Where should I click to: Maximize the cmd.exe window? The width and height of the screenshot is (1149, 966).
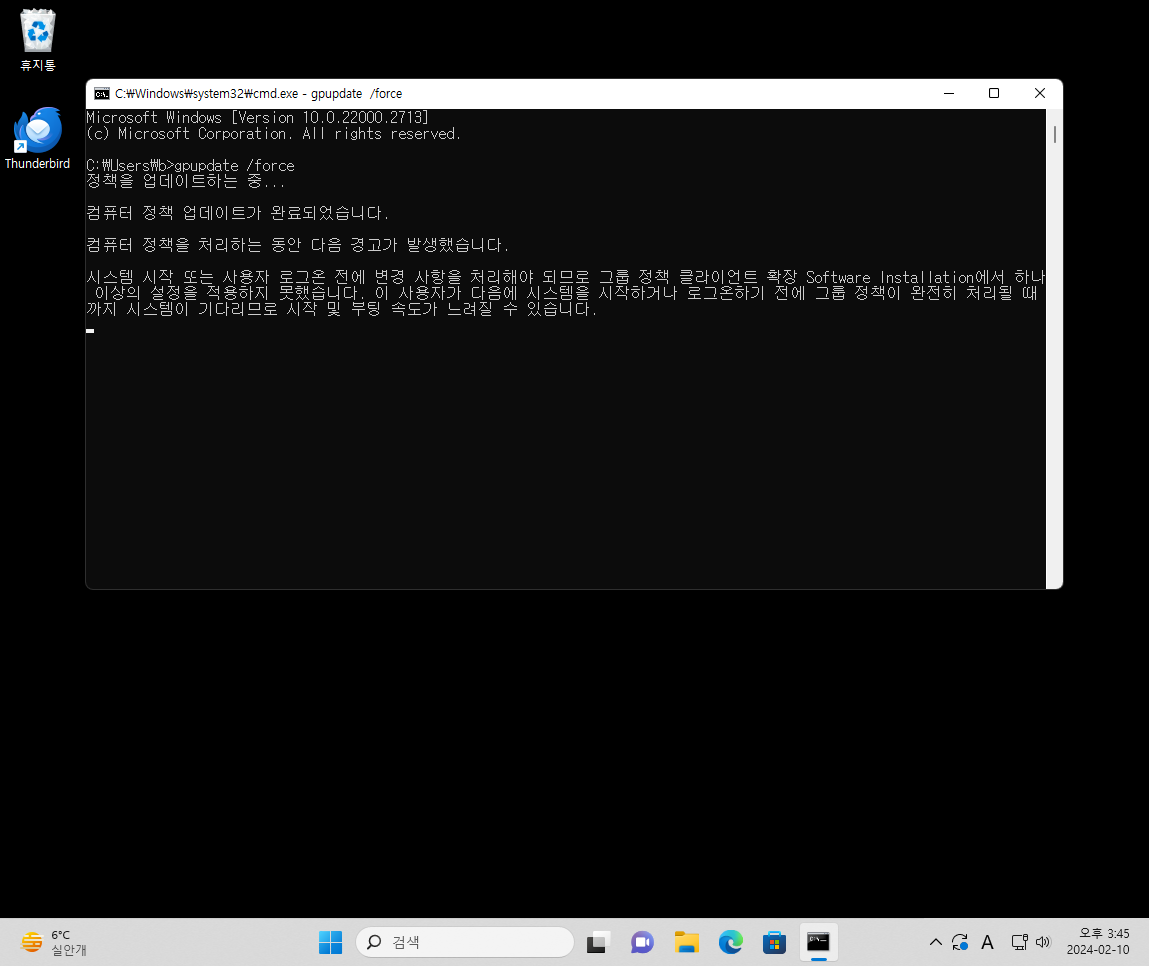coord(994,94)
